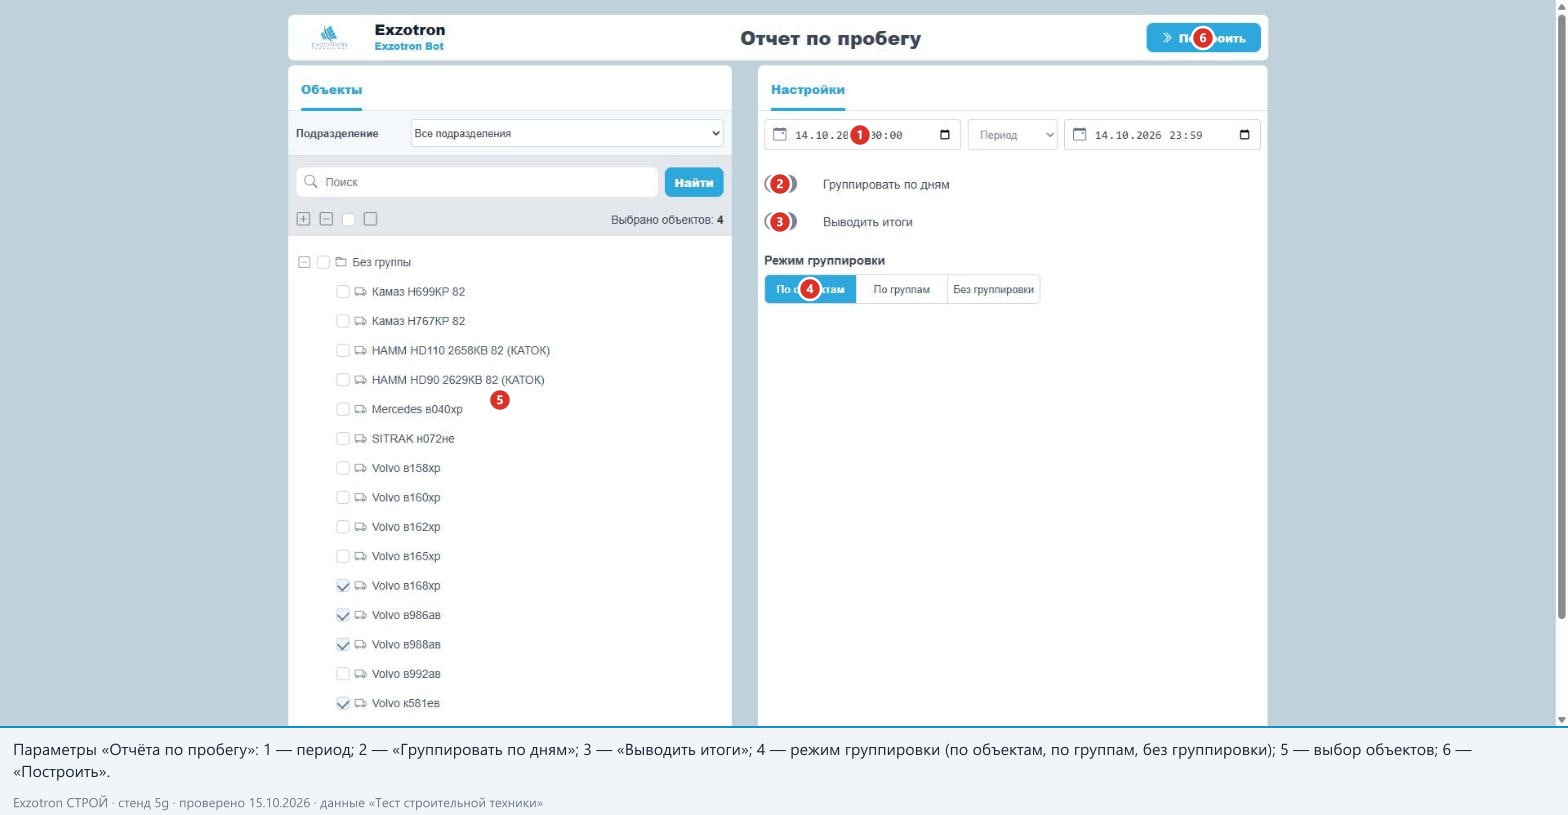
Task: Open the Exzotron Bot link
Action: point(409,46)
